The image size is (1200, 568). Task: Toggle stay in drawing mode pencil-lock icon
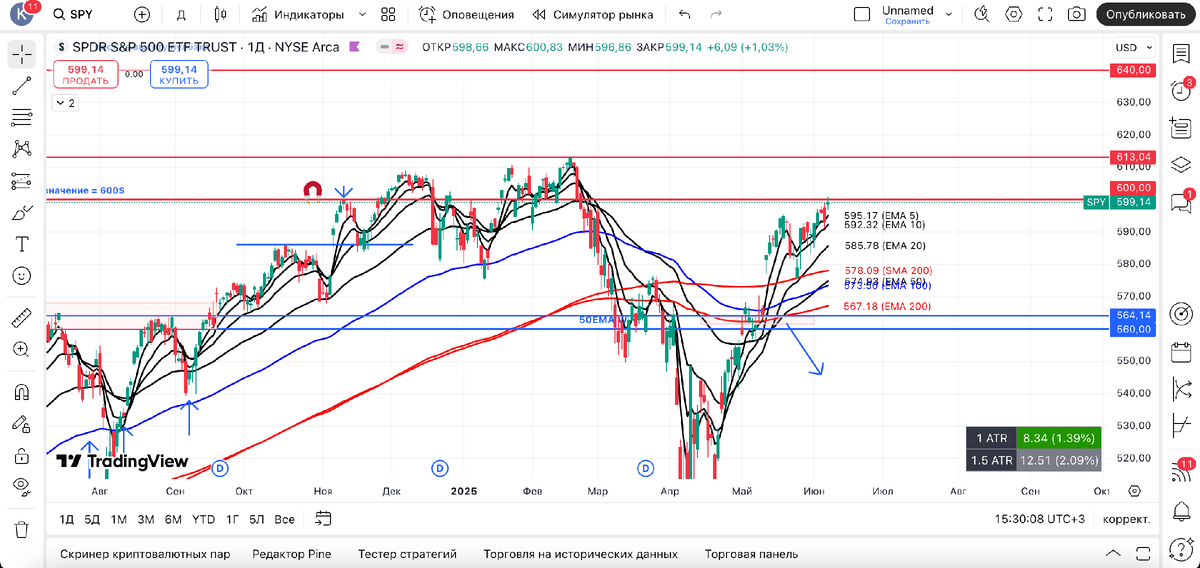(21, 424)
